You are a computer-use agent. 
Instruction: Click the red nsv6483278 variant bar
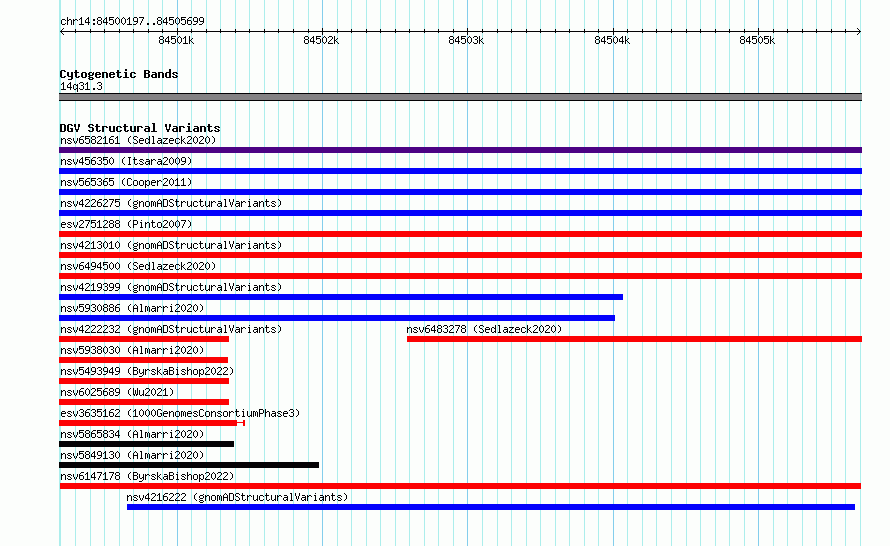[635, 339]
